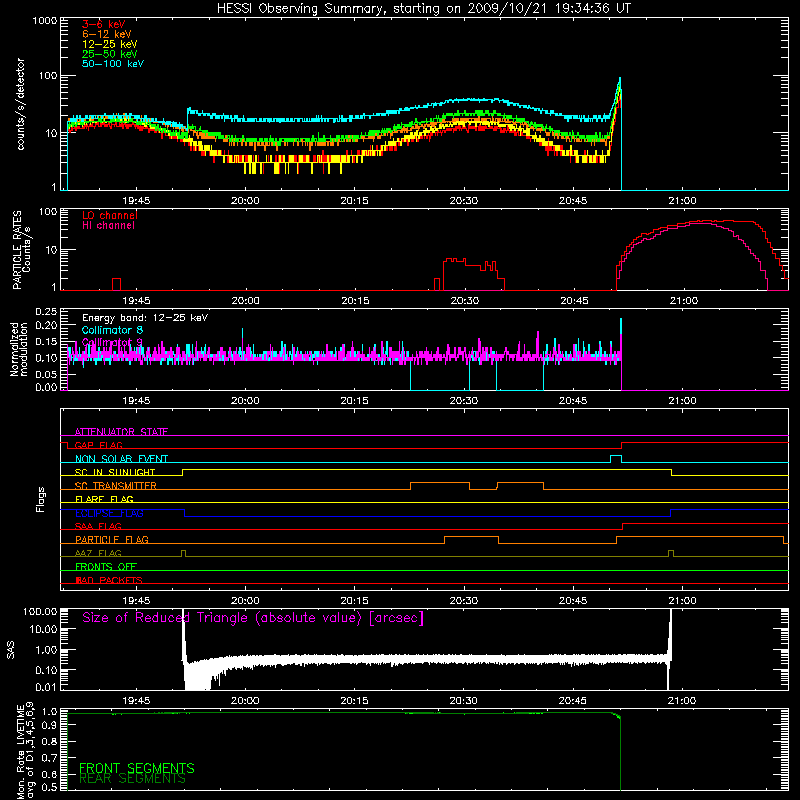Image resolution: width=800 pixels, height=800 pixels.
Task: Select the '12-25 keV' legend label in top plot
Action: click(110, 44)
